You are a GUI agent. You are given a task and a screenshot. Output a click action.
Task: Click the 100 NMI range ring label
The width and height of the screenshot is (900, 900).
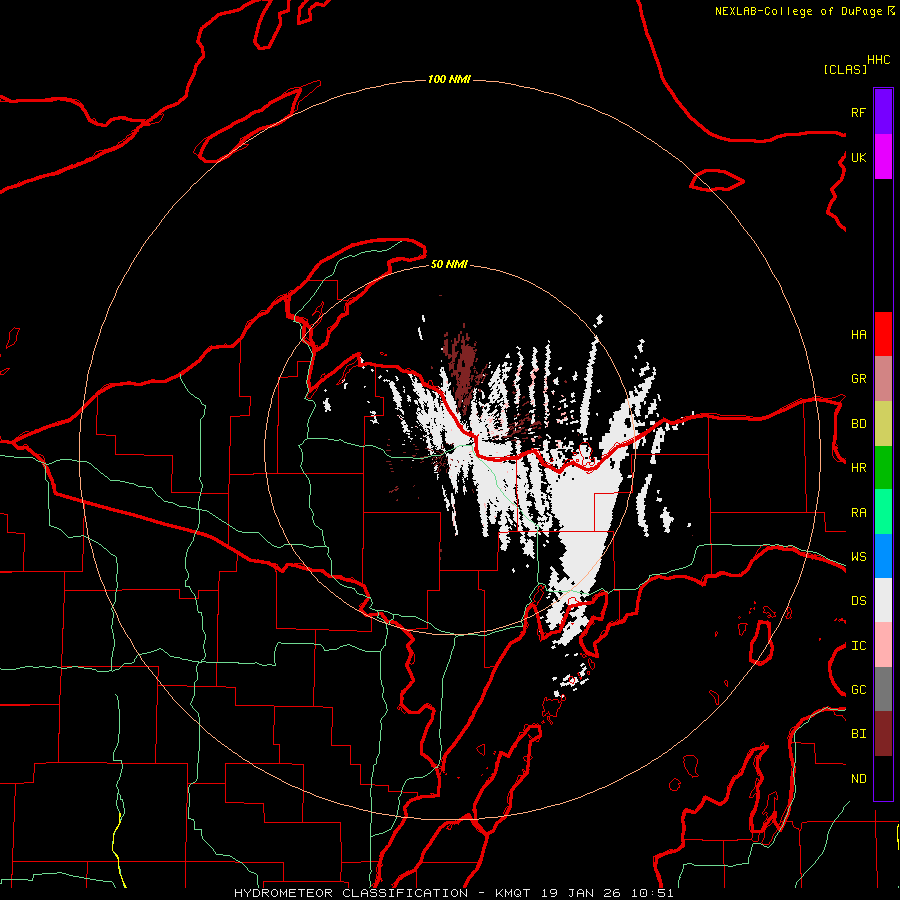[449, 79]
